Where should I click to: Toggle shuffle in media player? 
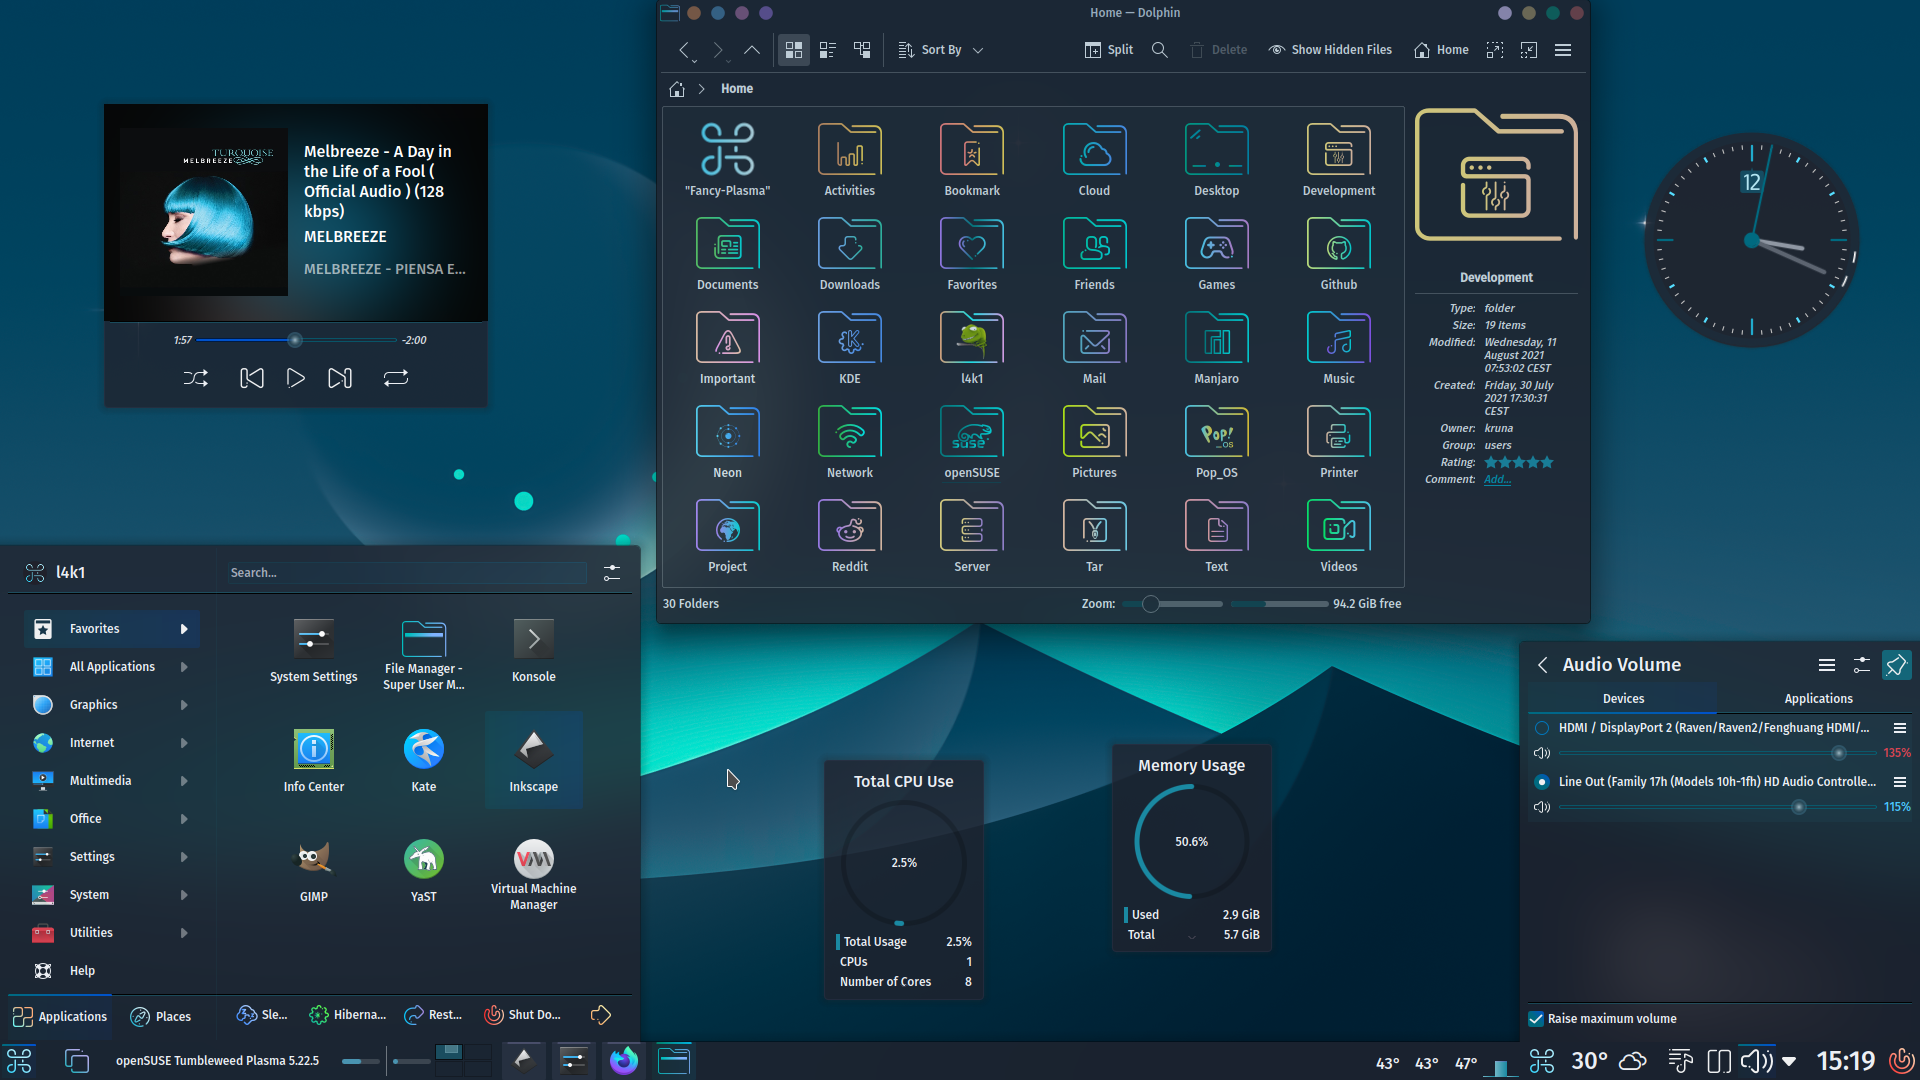point(196,378)
